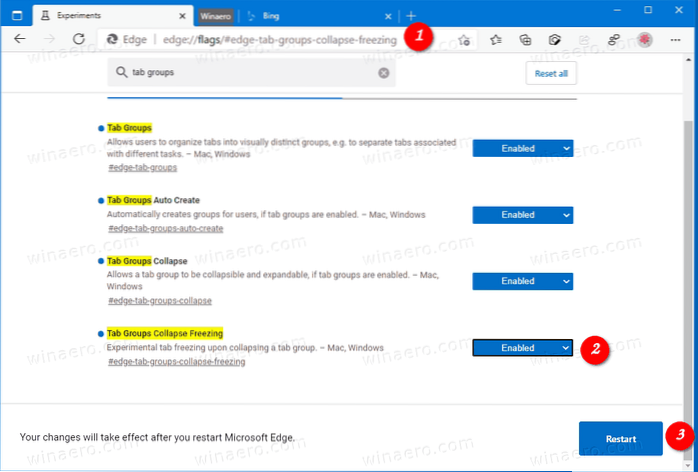Add this page to favorites via star icon

click(464, 40)
